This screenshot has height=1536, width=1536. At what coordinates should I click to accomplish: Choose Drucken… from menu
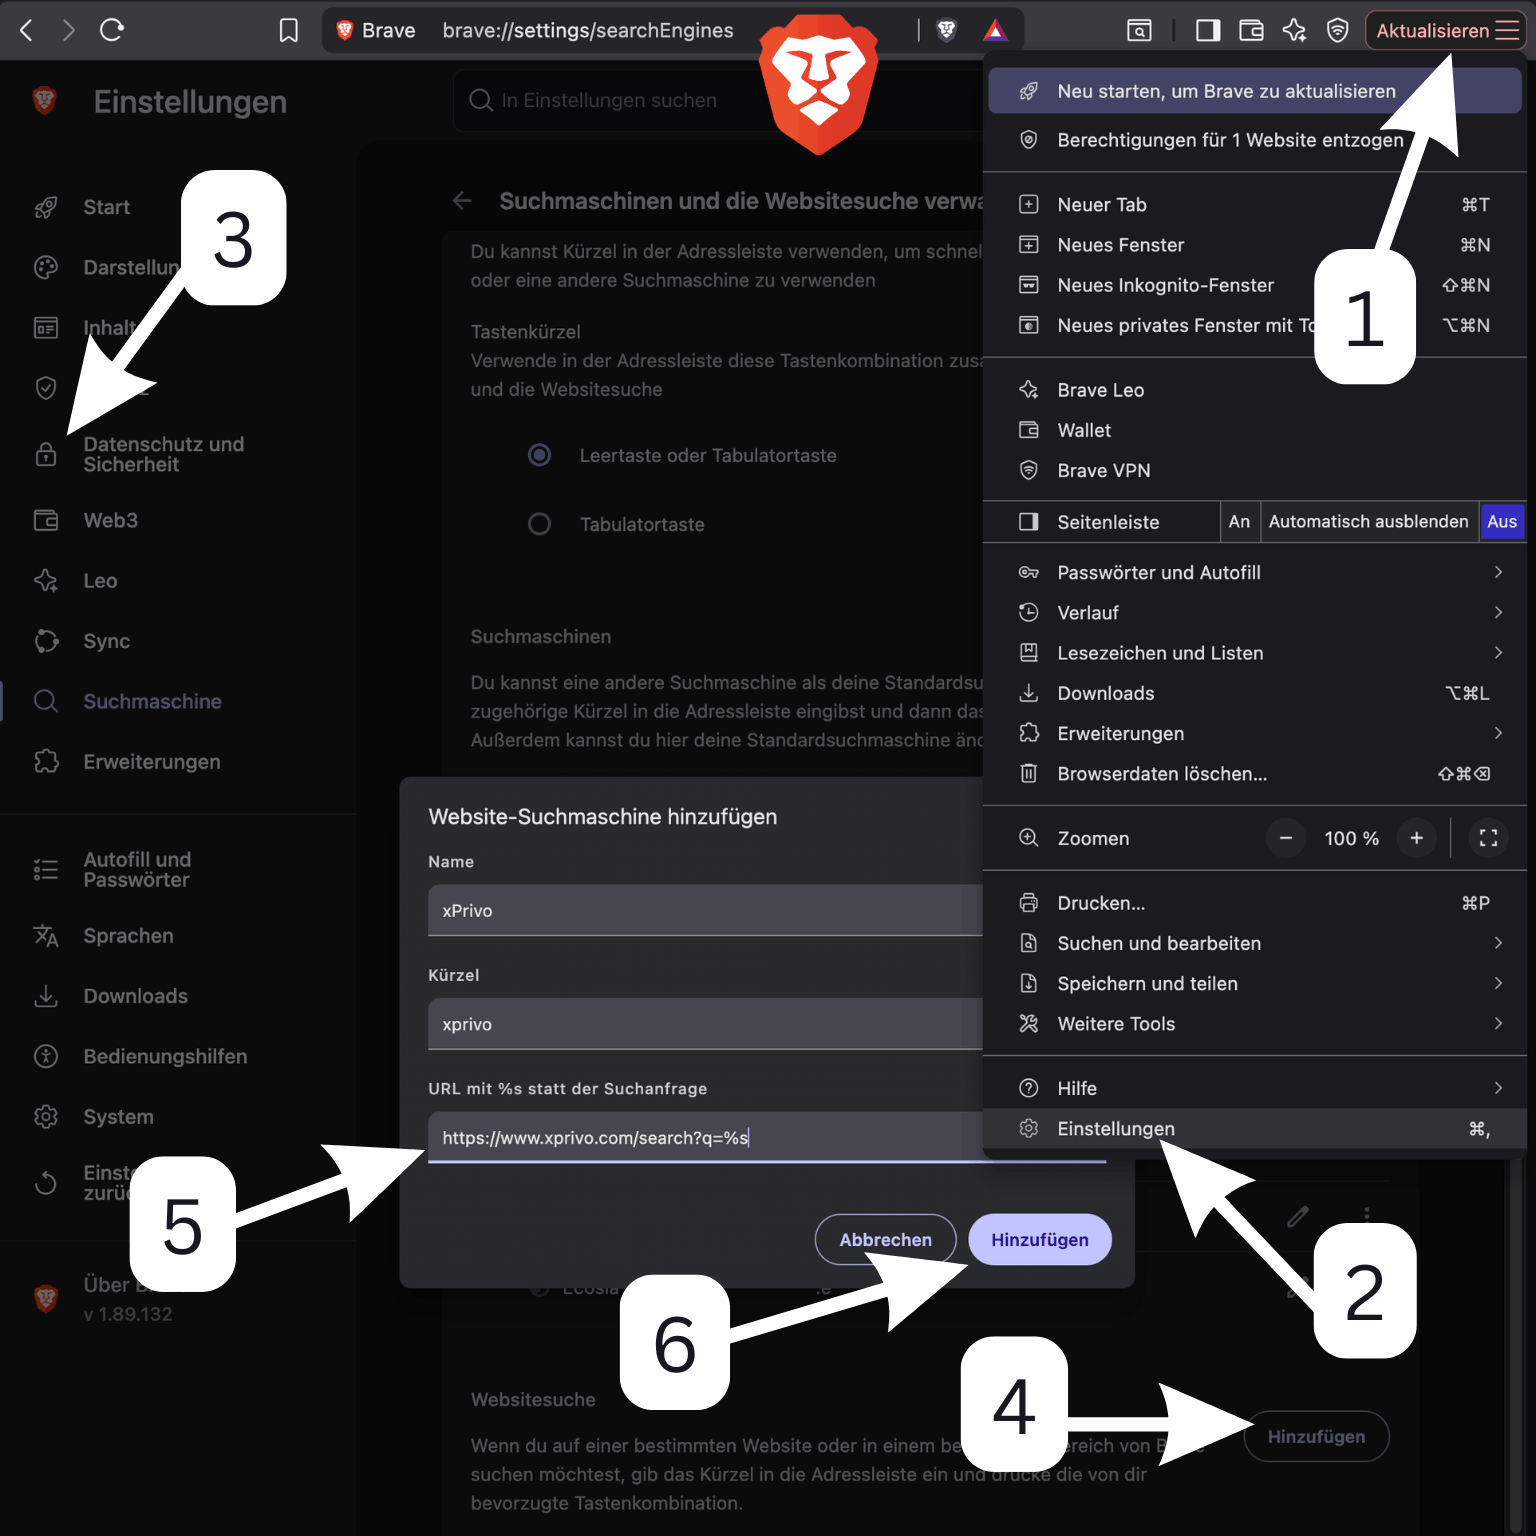[x=1255, y=903]
